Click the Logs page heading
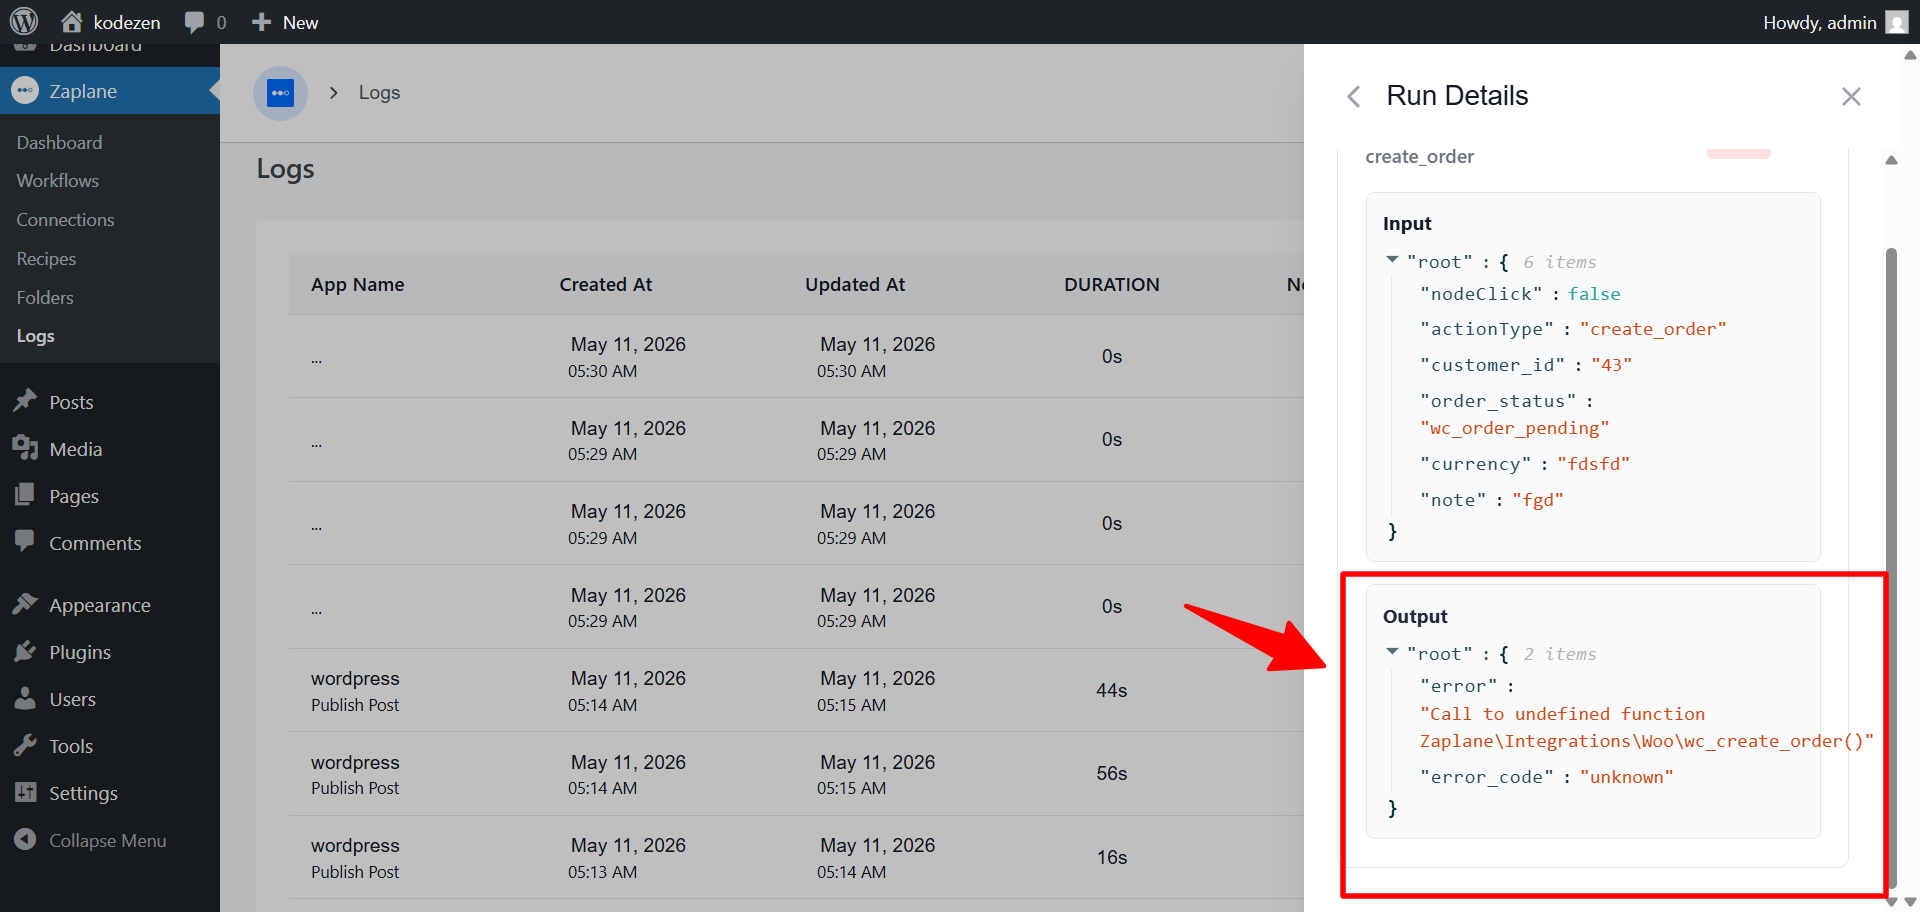 coord(285,169)
